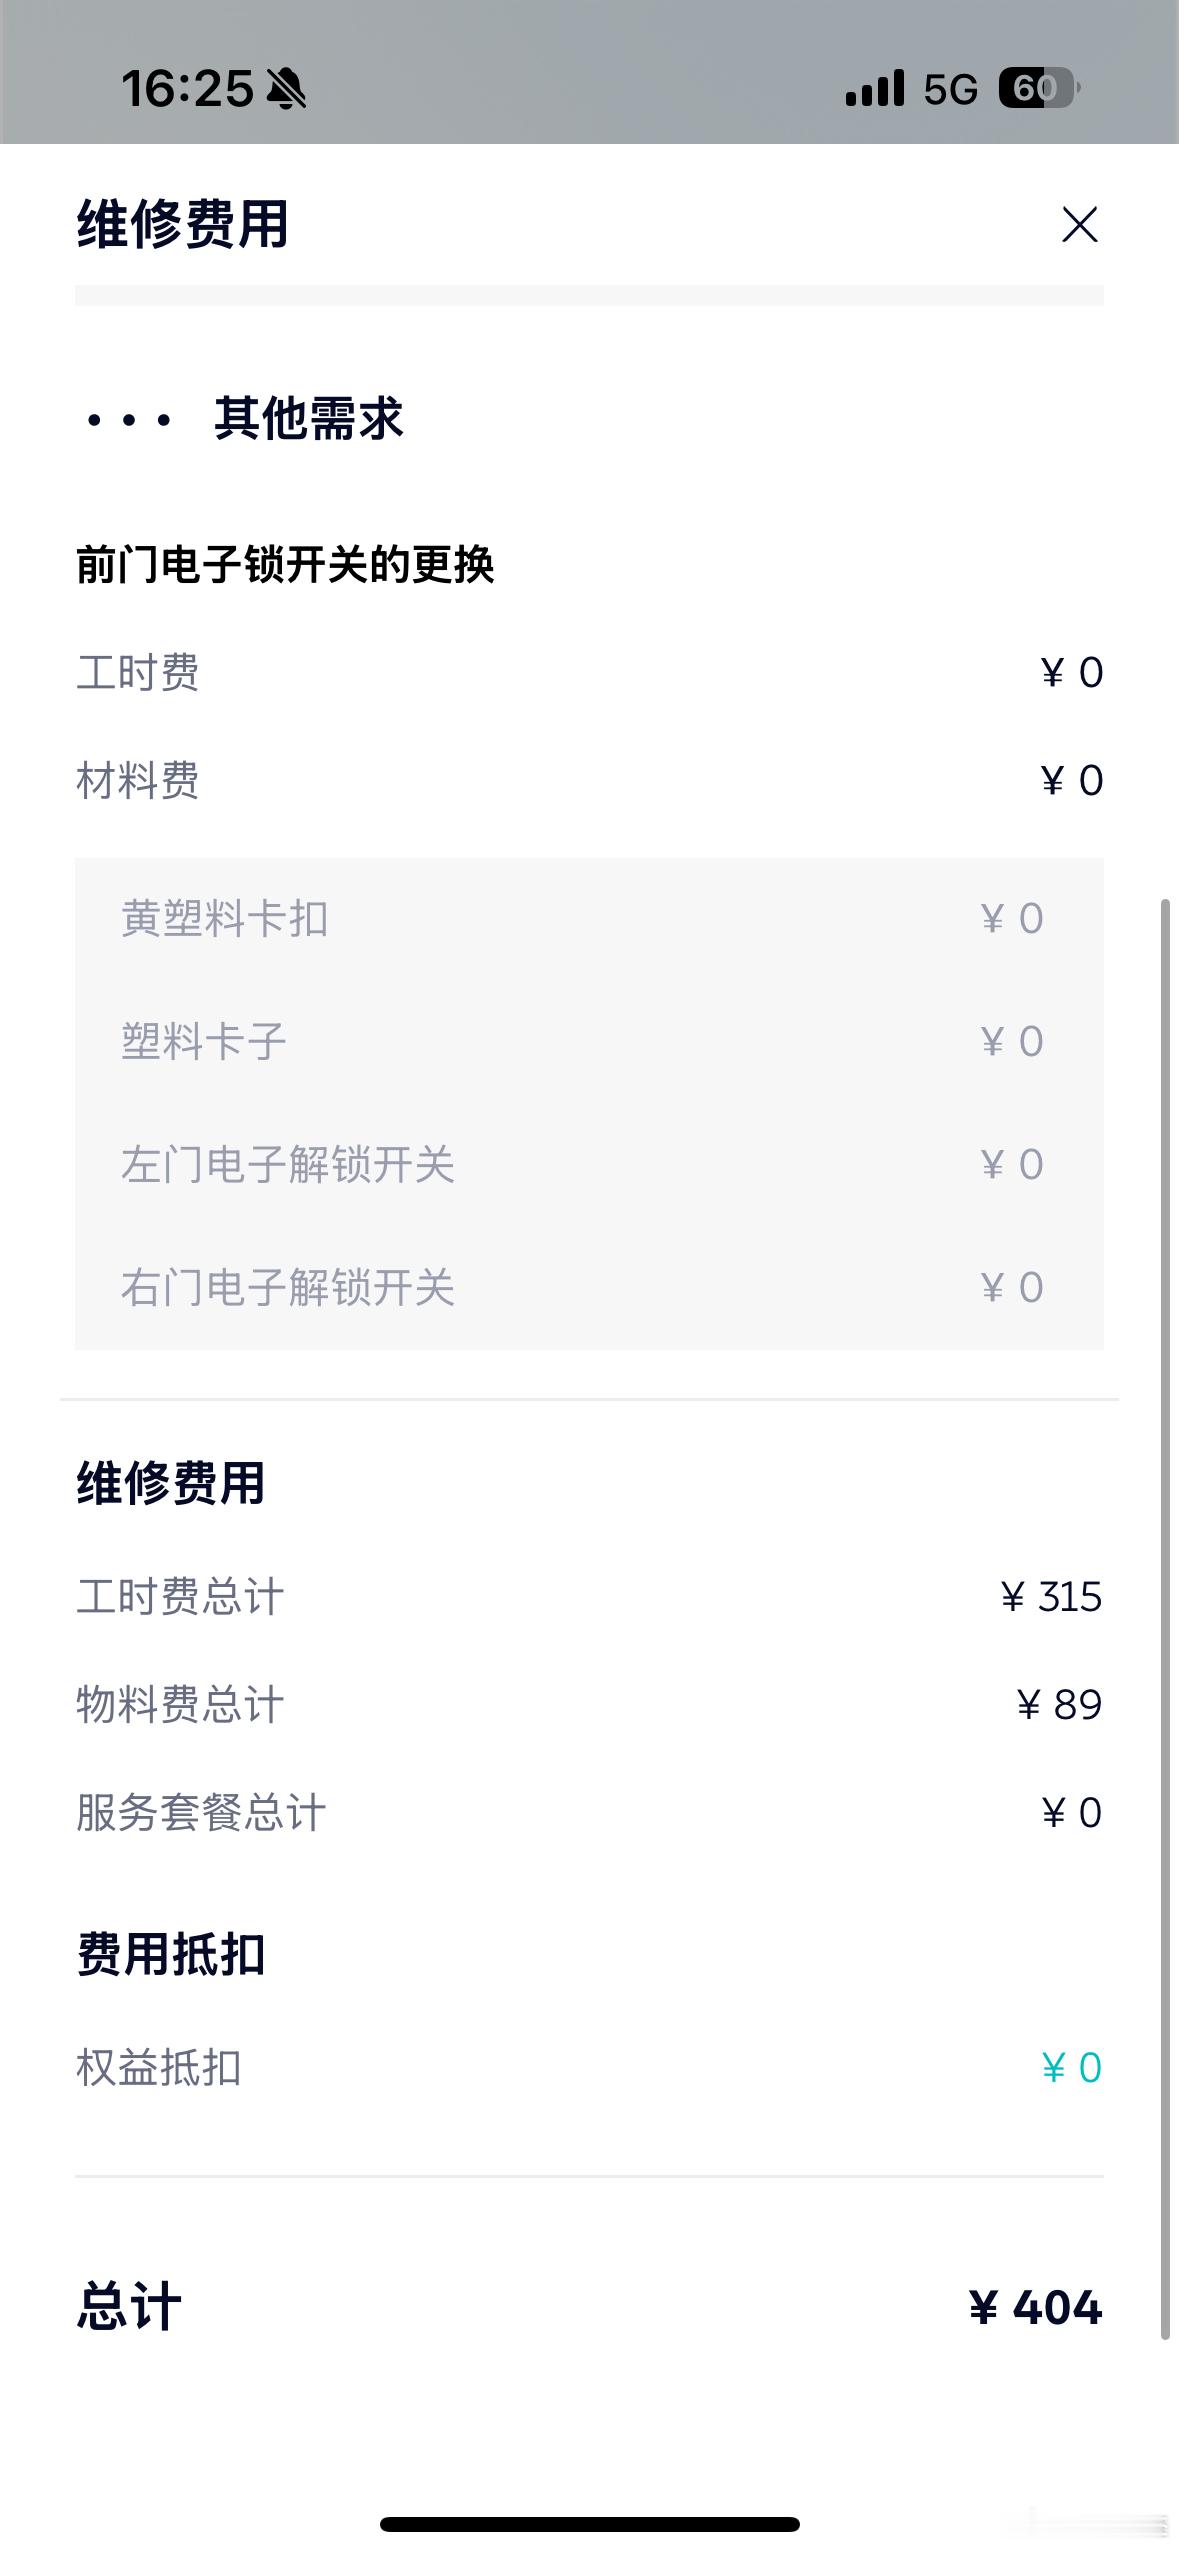Tap the cellular signal bars icon
This screenshot has height=2556, width=1179.
coord(874,88)
